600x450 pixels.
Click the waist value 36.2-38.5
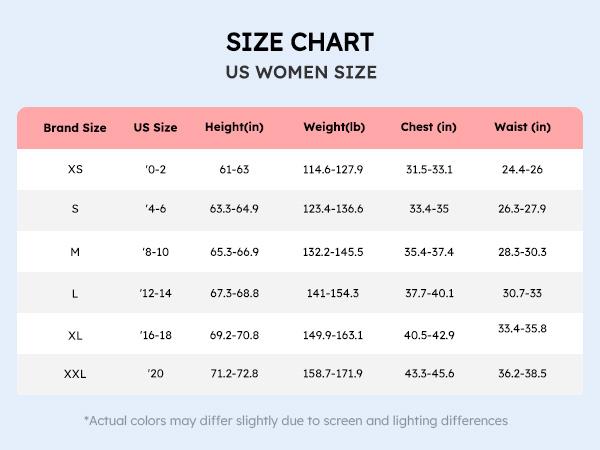pos(522,374)
